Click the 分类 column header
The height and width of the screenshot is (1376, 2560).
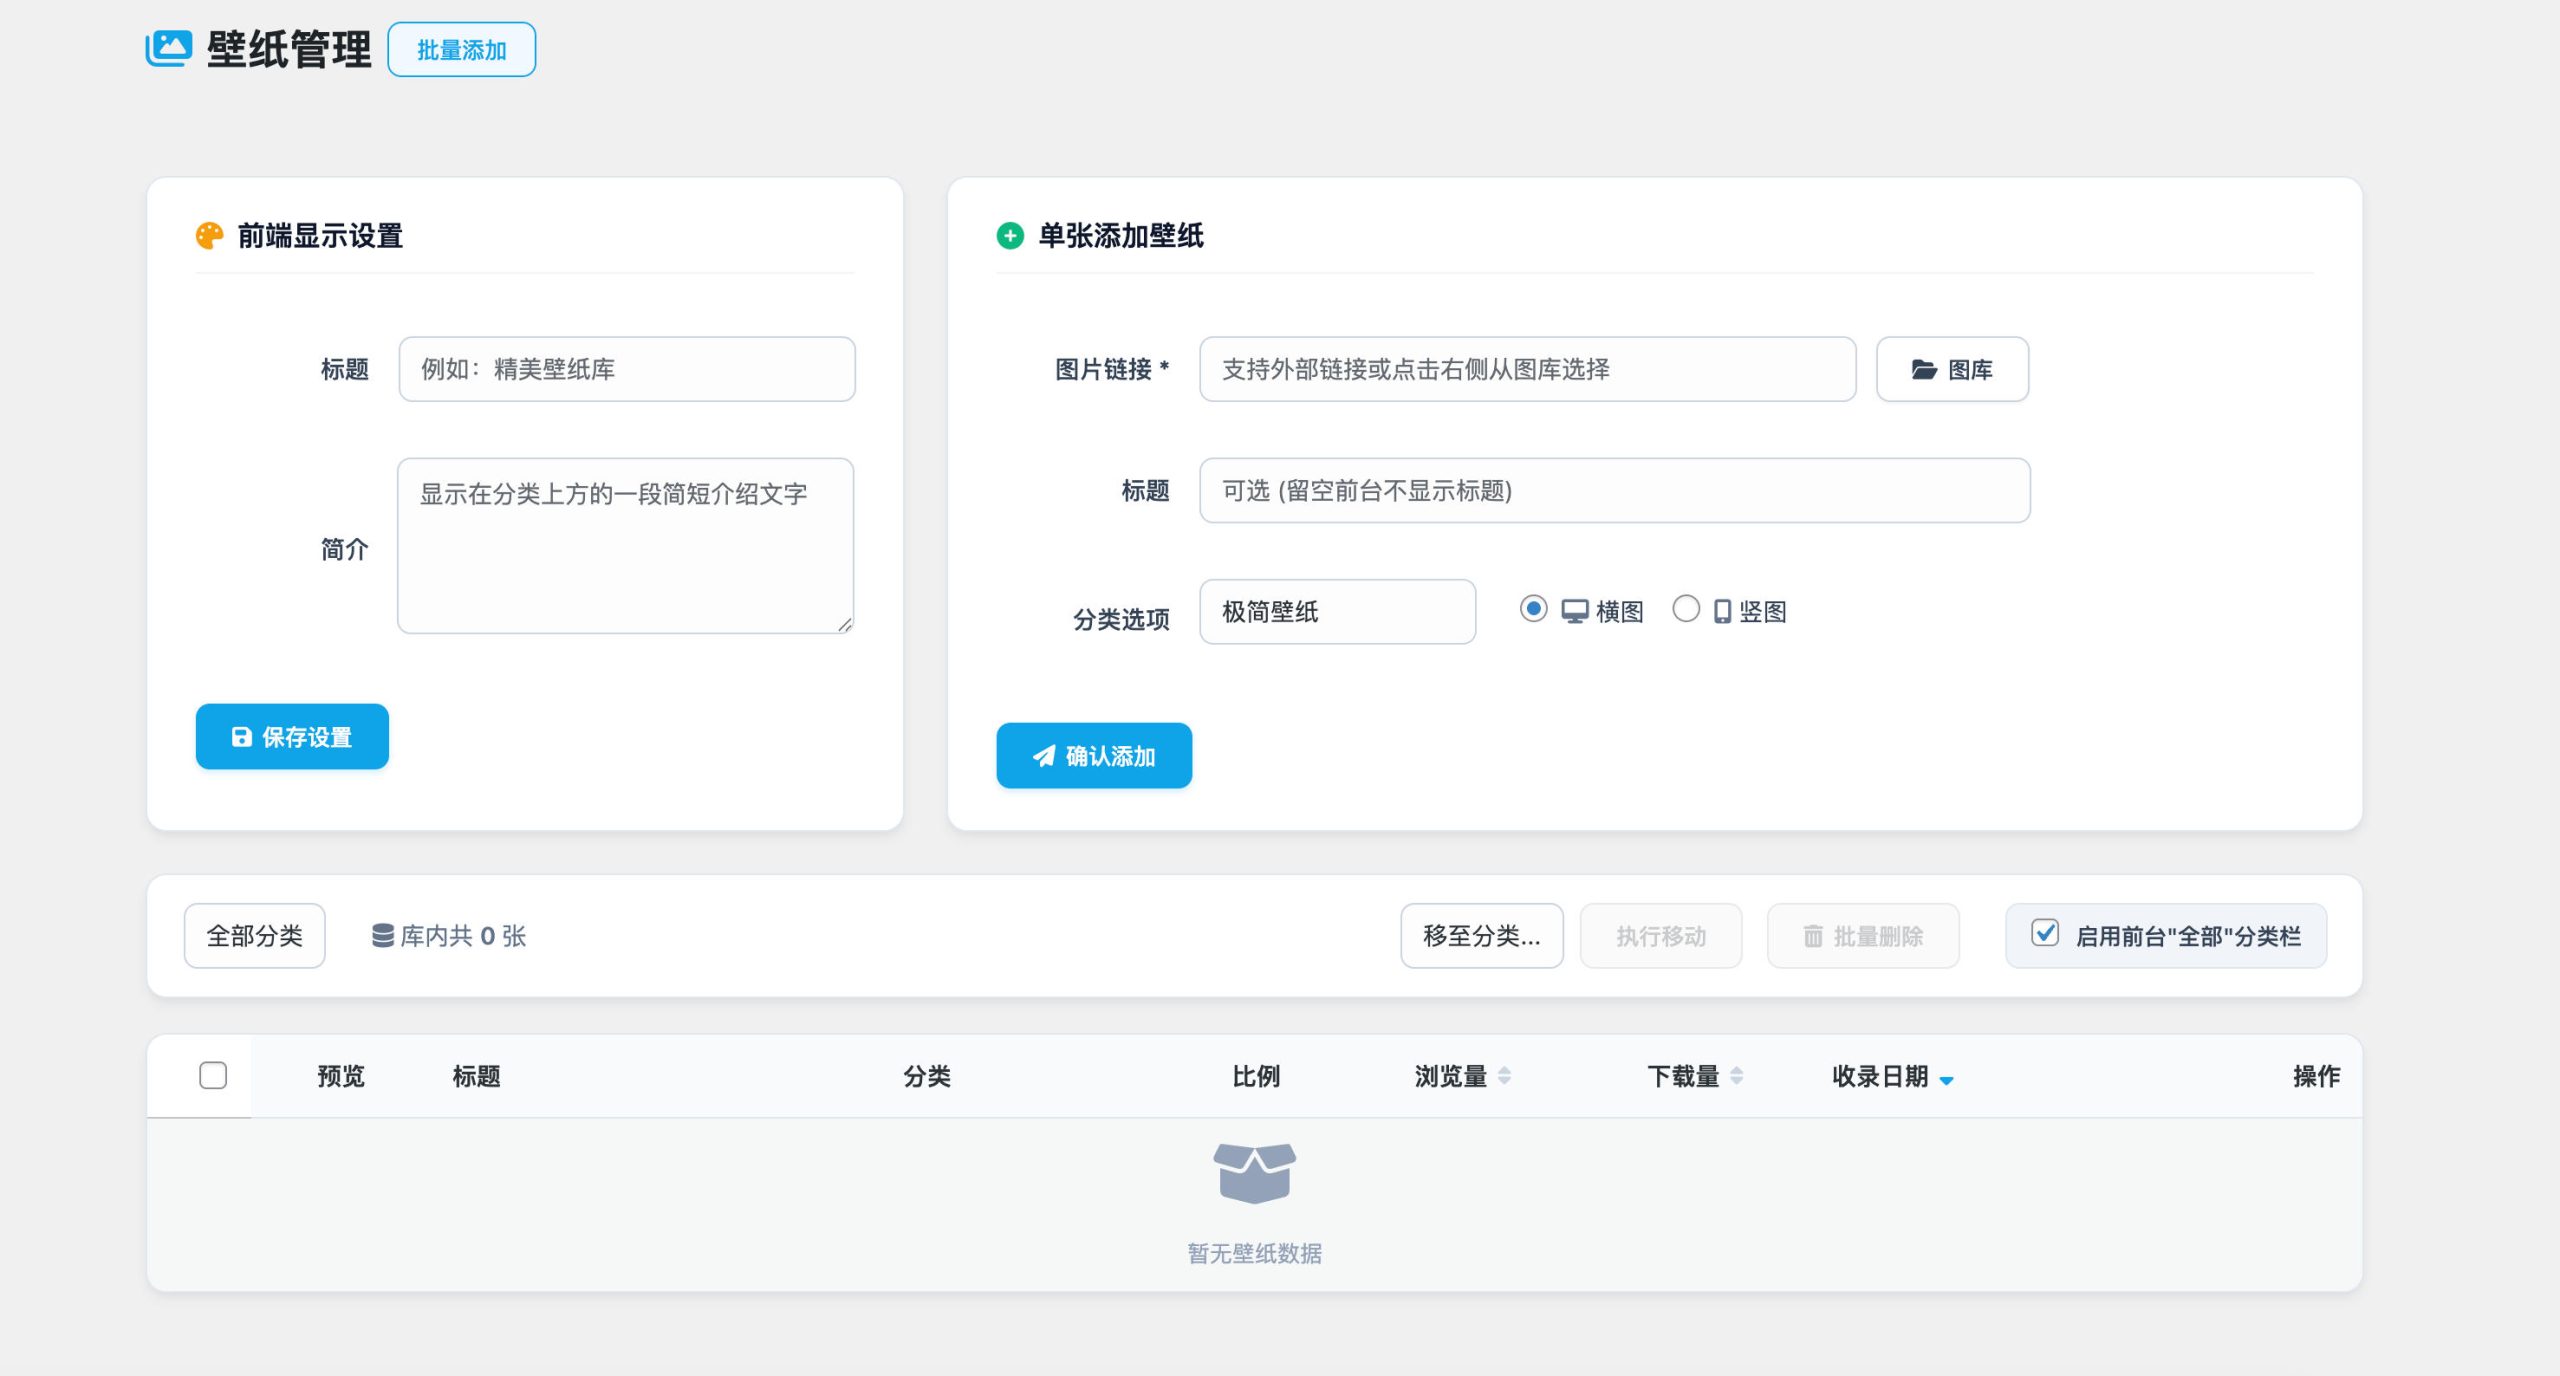927,1076
